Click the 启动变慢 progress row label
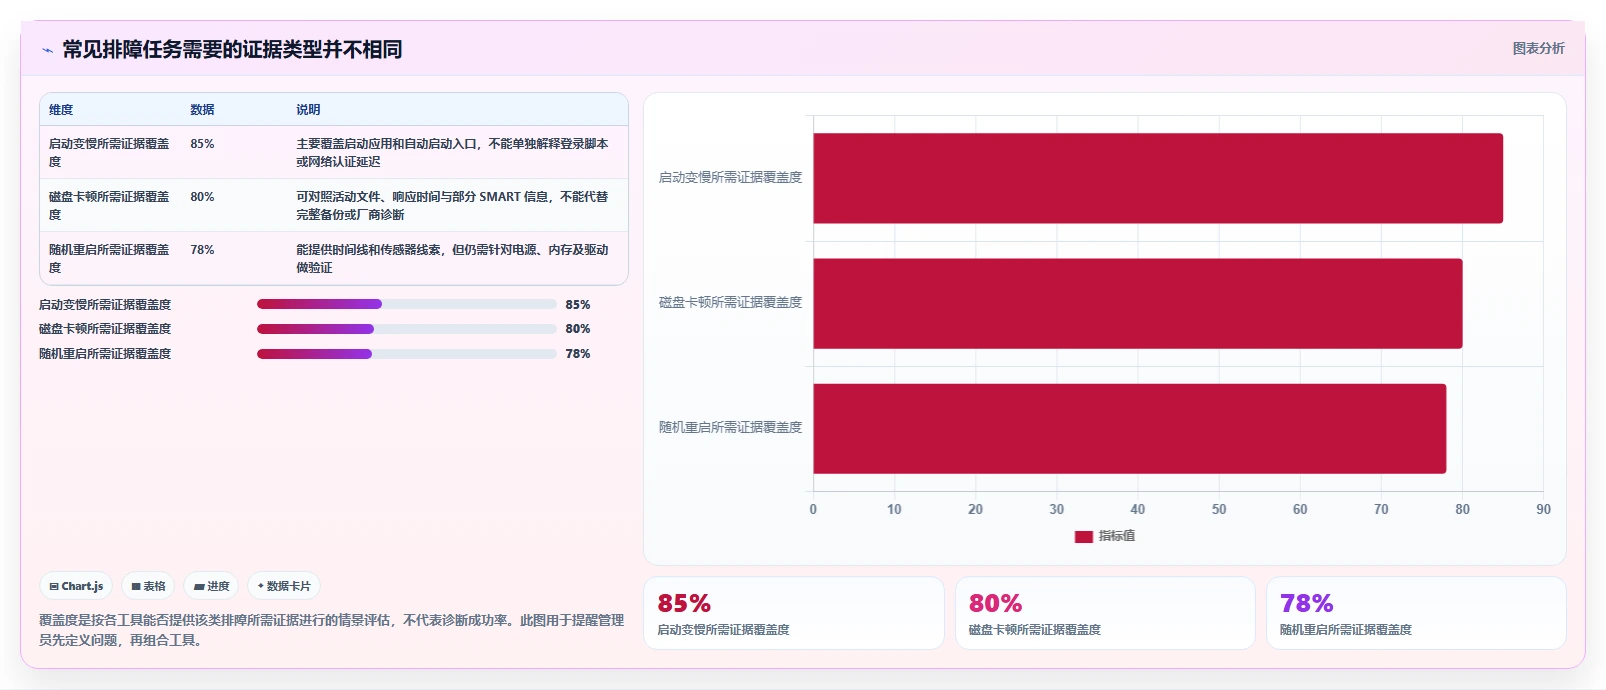Viewport: 1606px width, 690px height. (x=105, y=305)
